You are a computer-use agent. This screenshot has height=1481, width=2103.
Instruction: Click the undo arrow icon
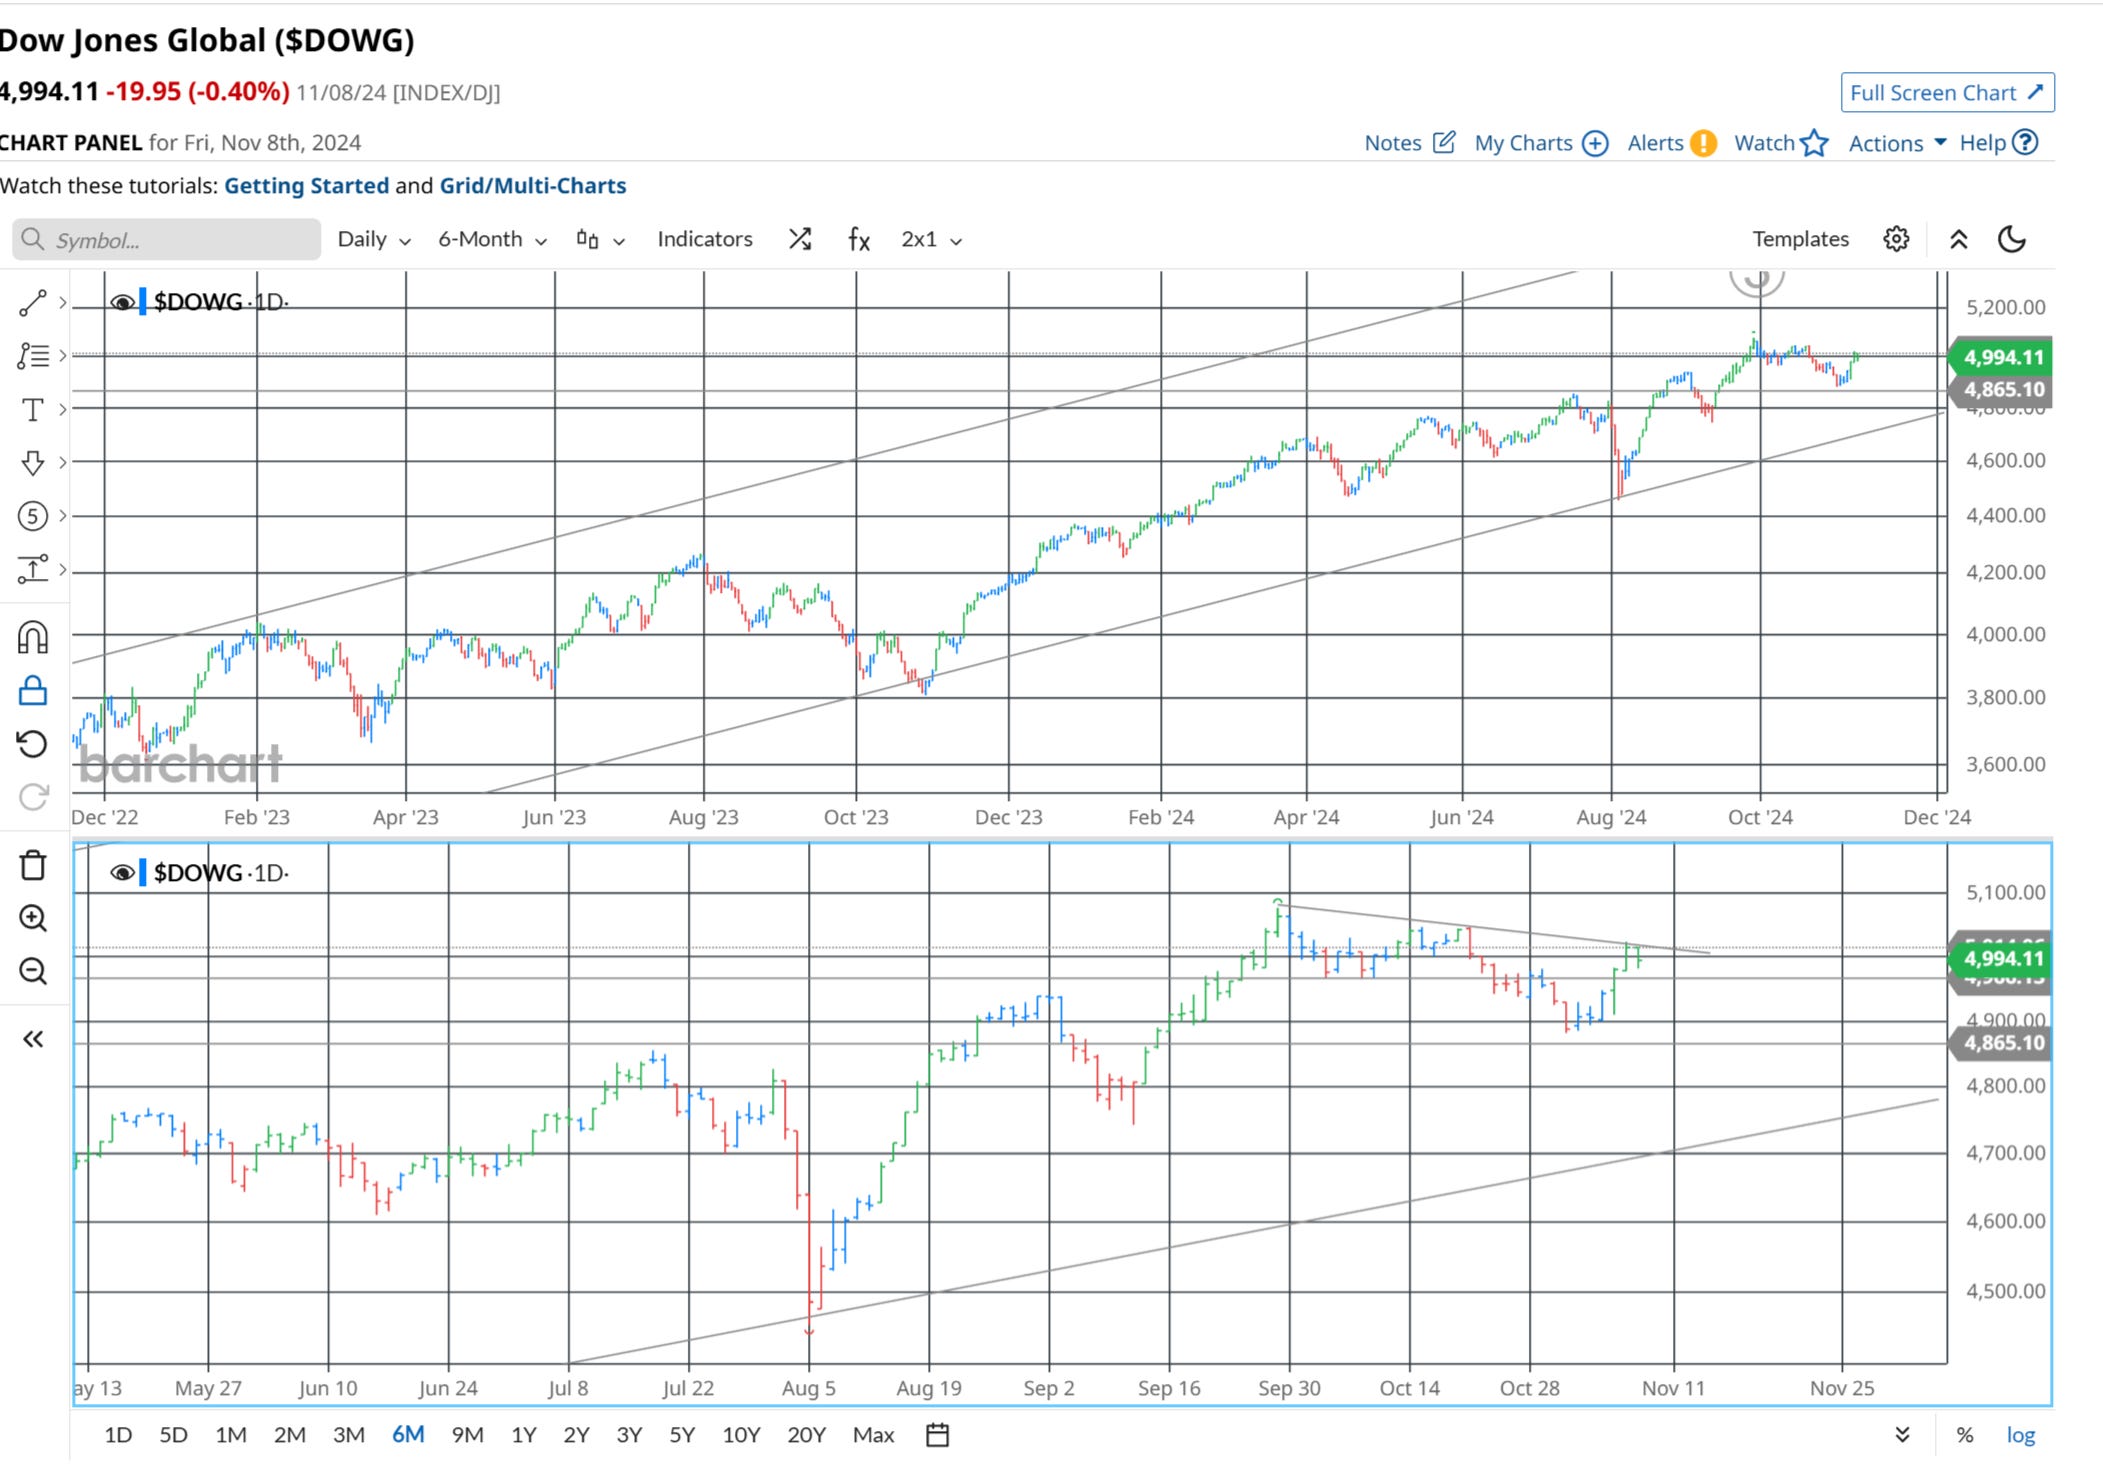tap(32, 744)
